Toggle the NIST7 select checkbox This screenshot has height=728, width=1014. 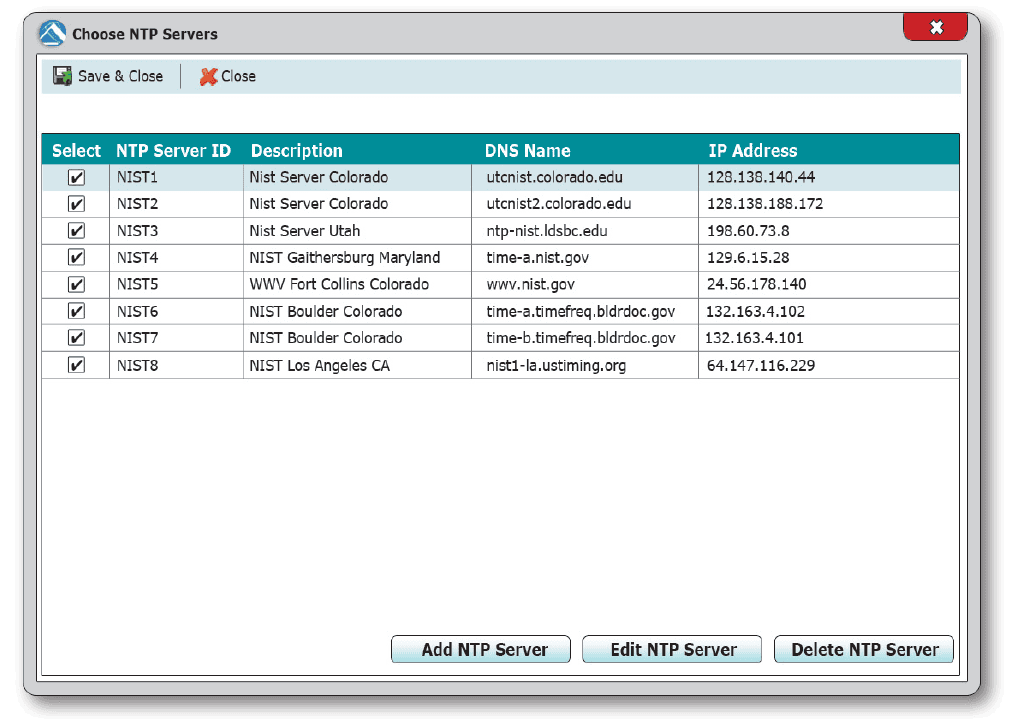[76, 338]
